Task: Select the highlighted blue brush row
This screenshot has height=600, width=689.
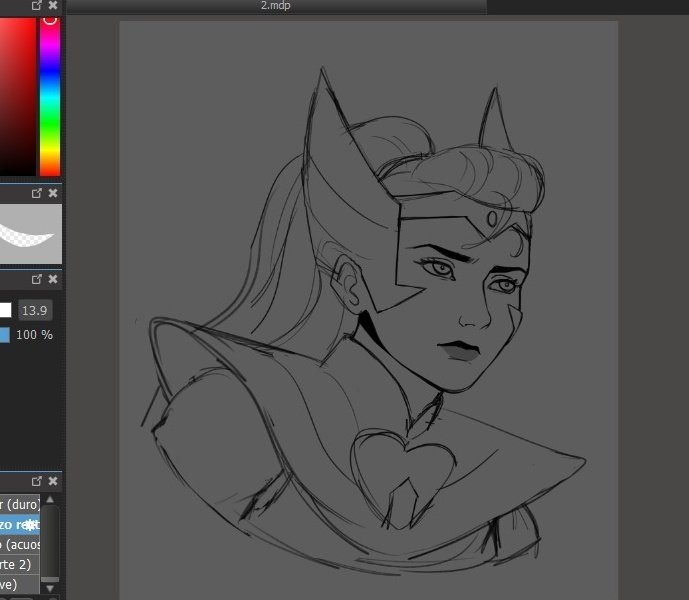Action: point(20,524)
